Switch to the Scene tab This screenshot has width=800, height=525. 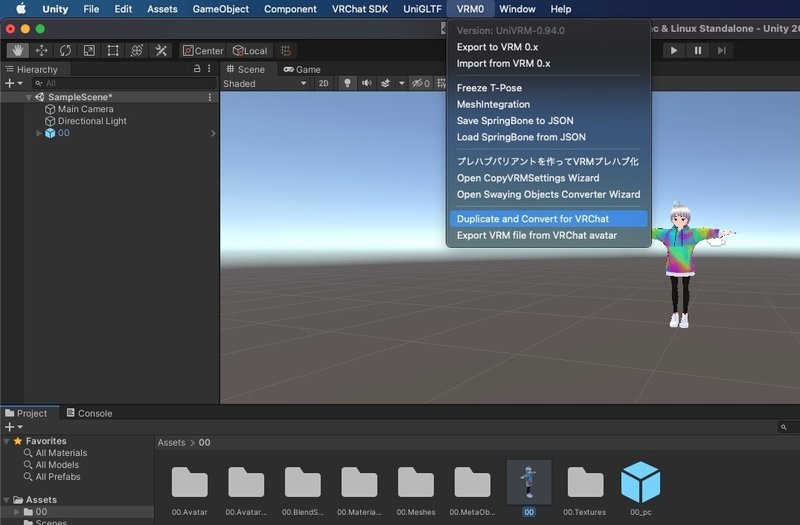[245, 69]
